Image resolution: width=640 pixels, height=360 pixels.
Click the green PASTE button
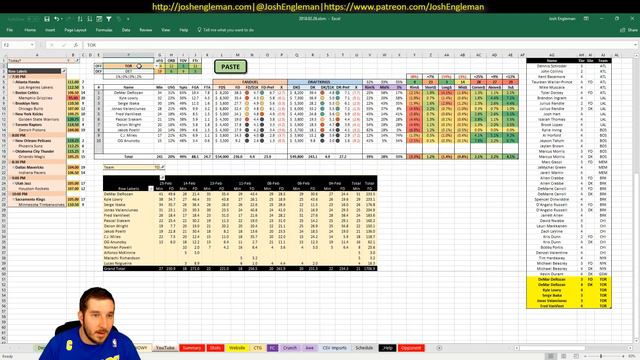(230, 67)
